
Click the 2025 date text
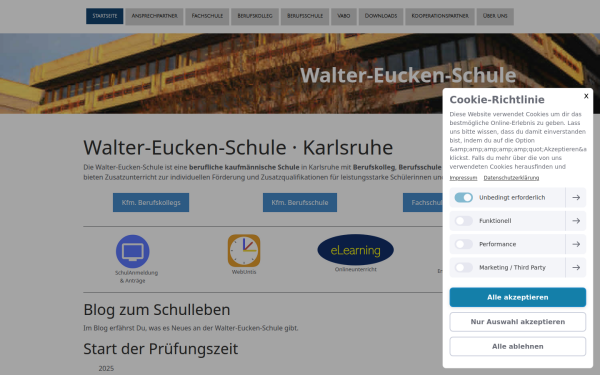point(106,368)
